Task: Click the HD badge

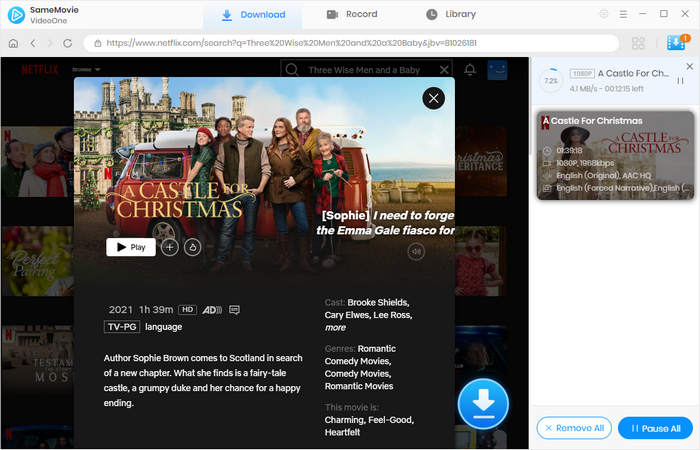Action: [x=188, y=309]
